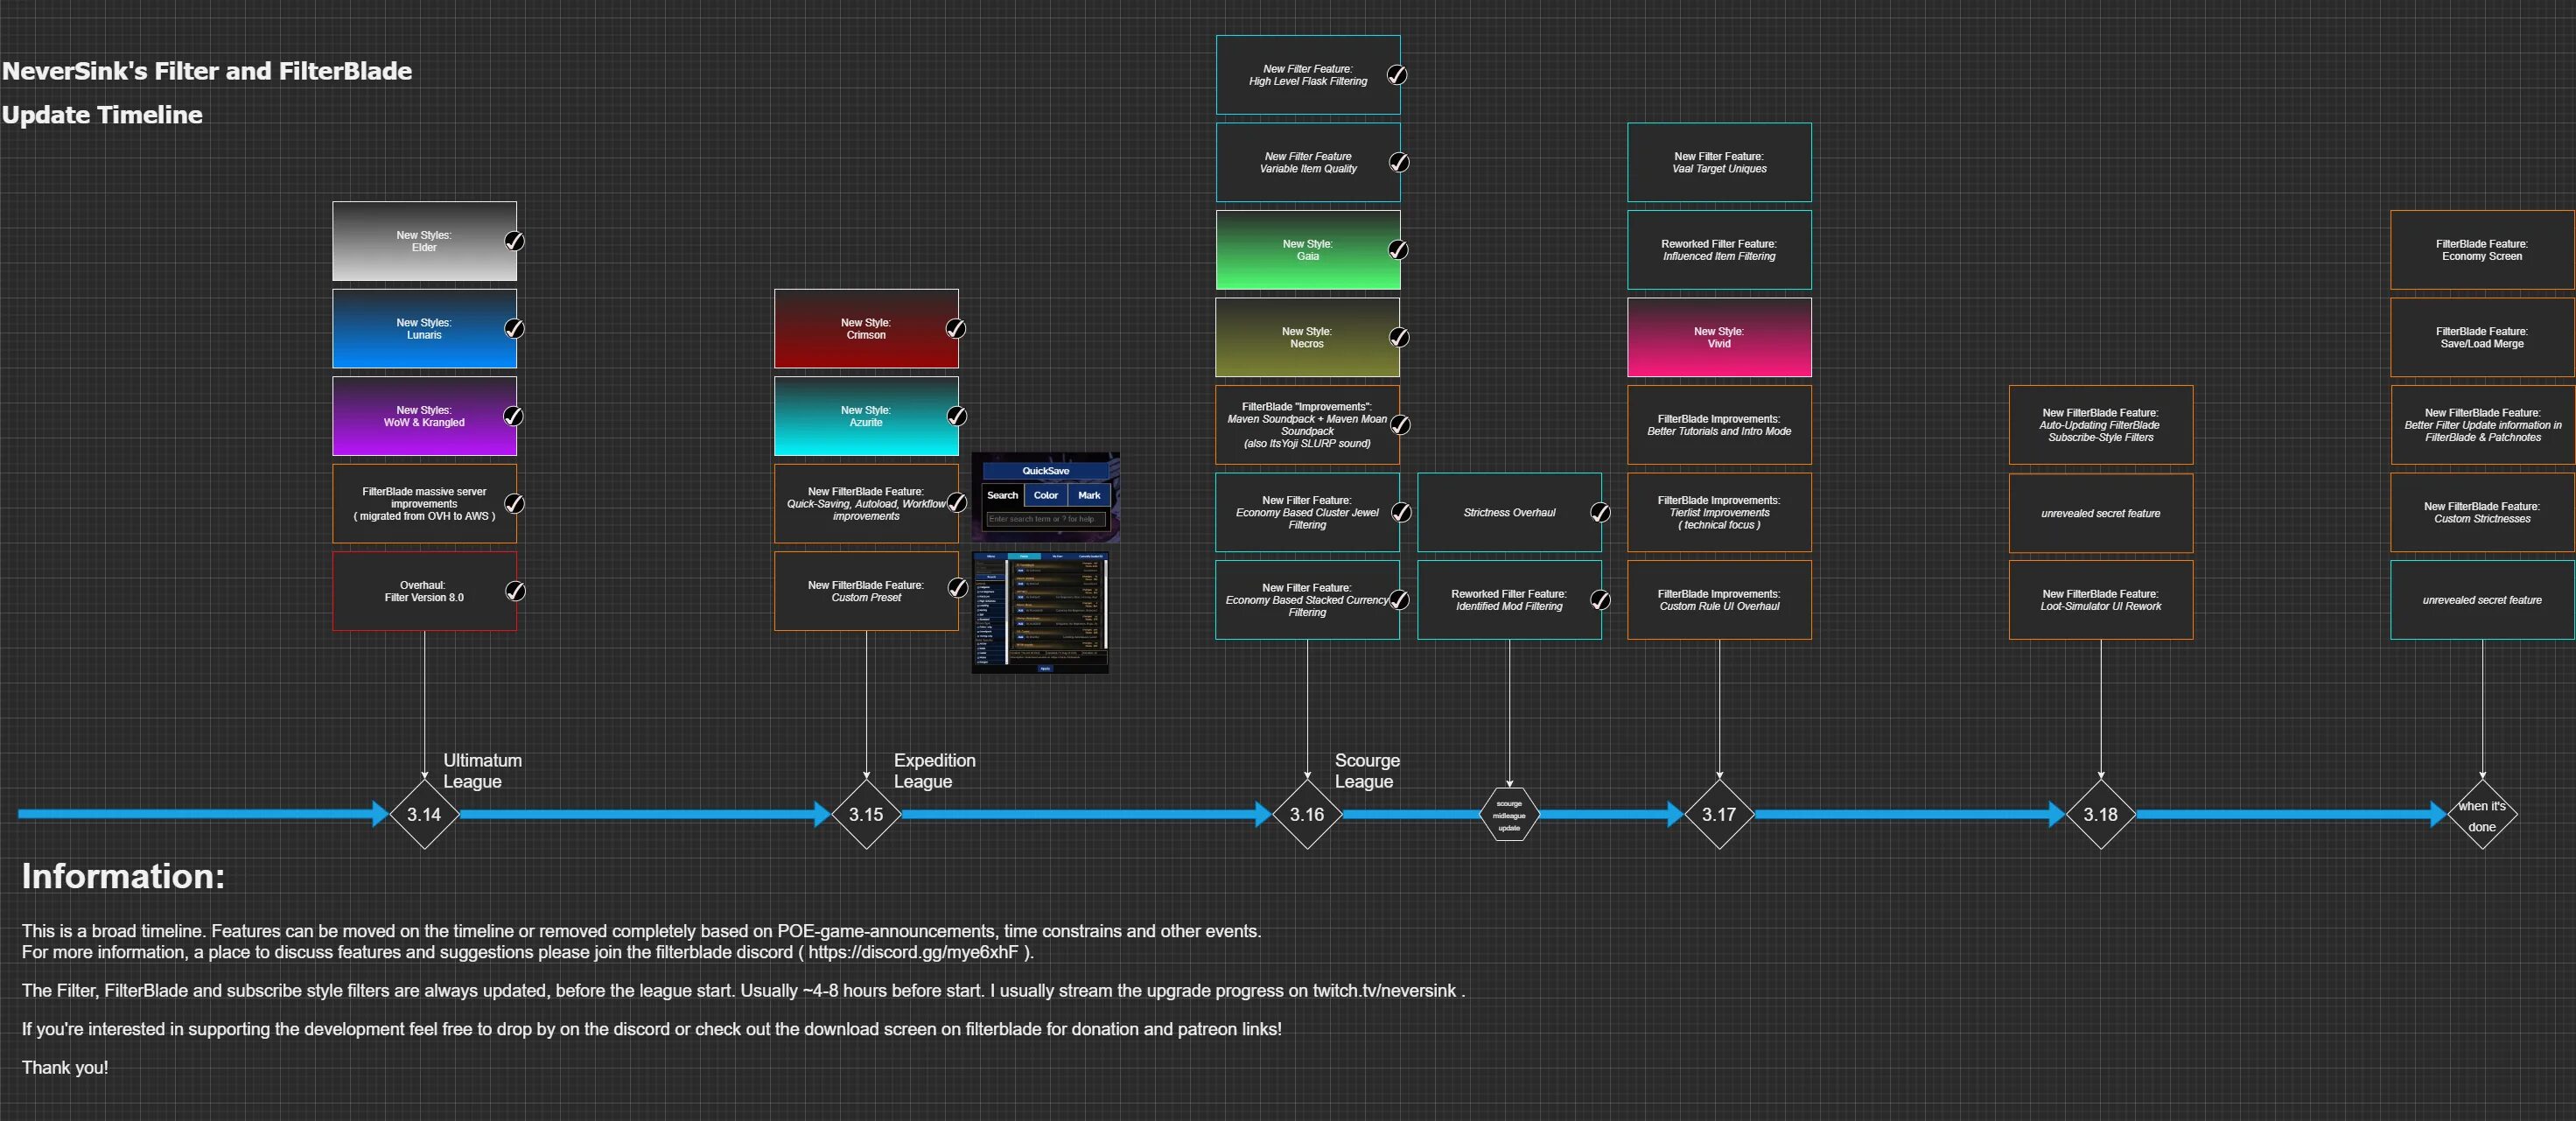Click the teal Azurite style swatch card
2576x1121 pixels.
pyautogui.click(x=865, y=416)
